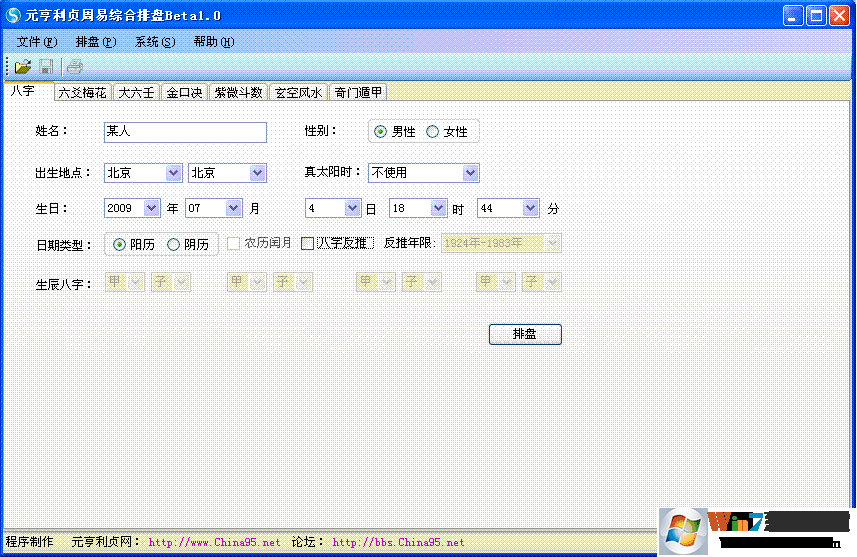The height and width of the screenshot is (557, 857).
Task: Open the 系统(S) menu
Action: (155, 42)
